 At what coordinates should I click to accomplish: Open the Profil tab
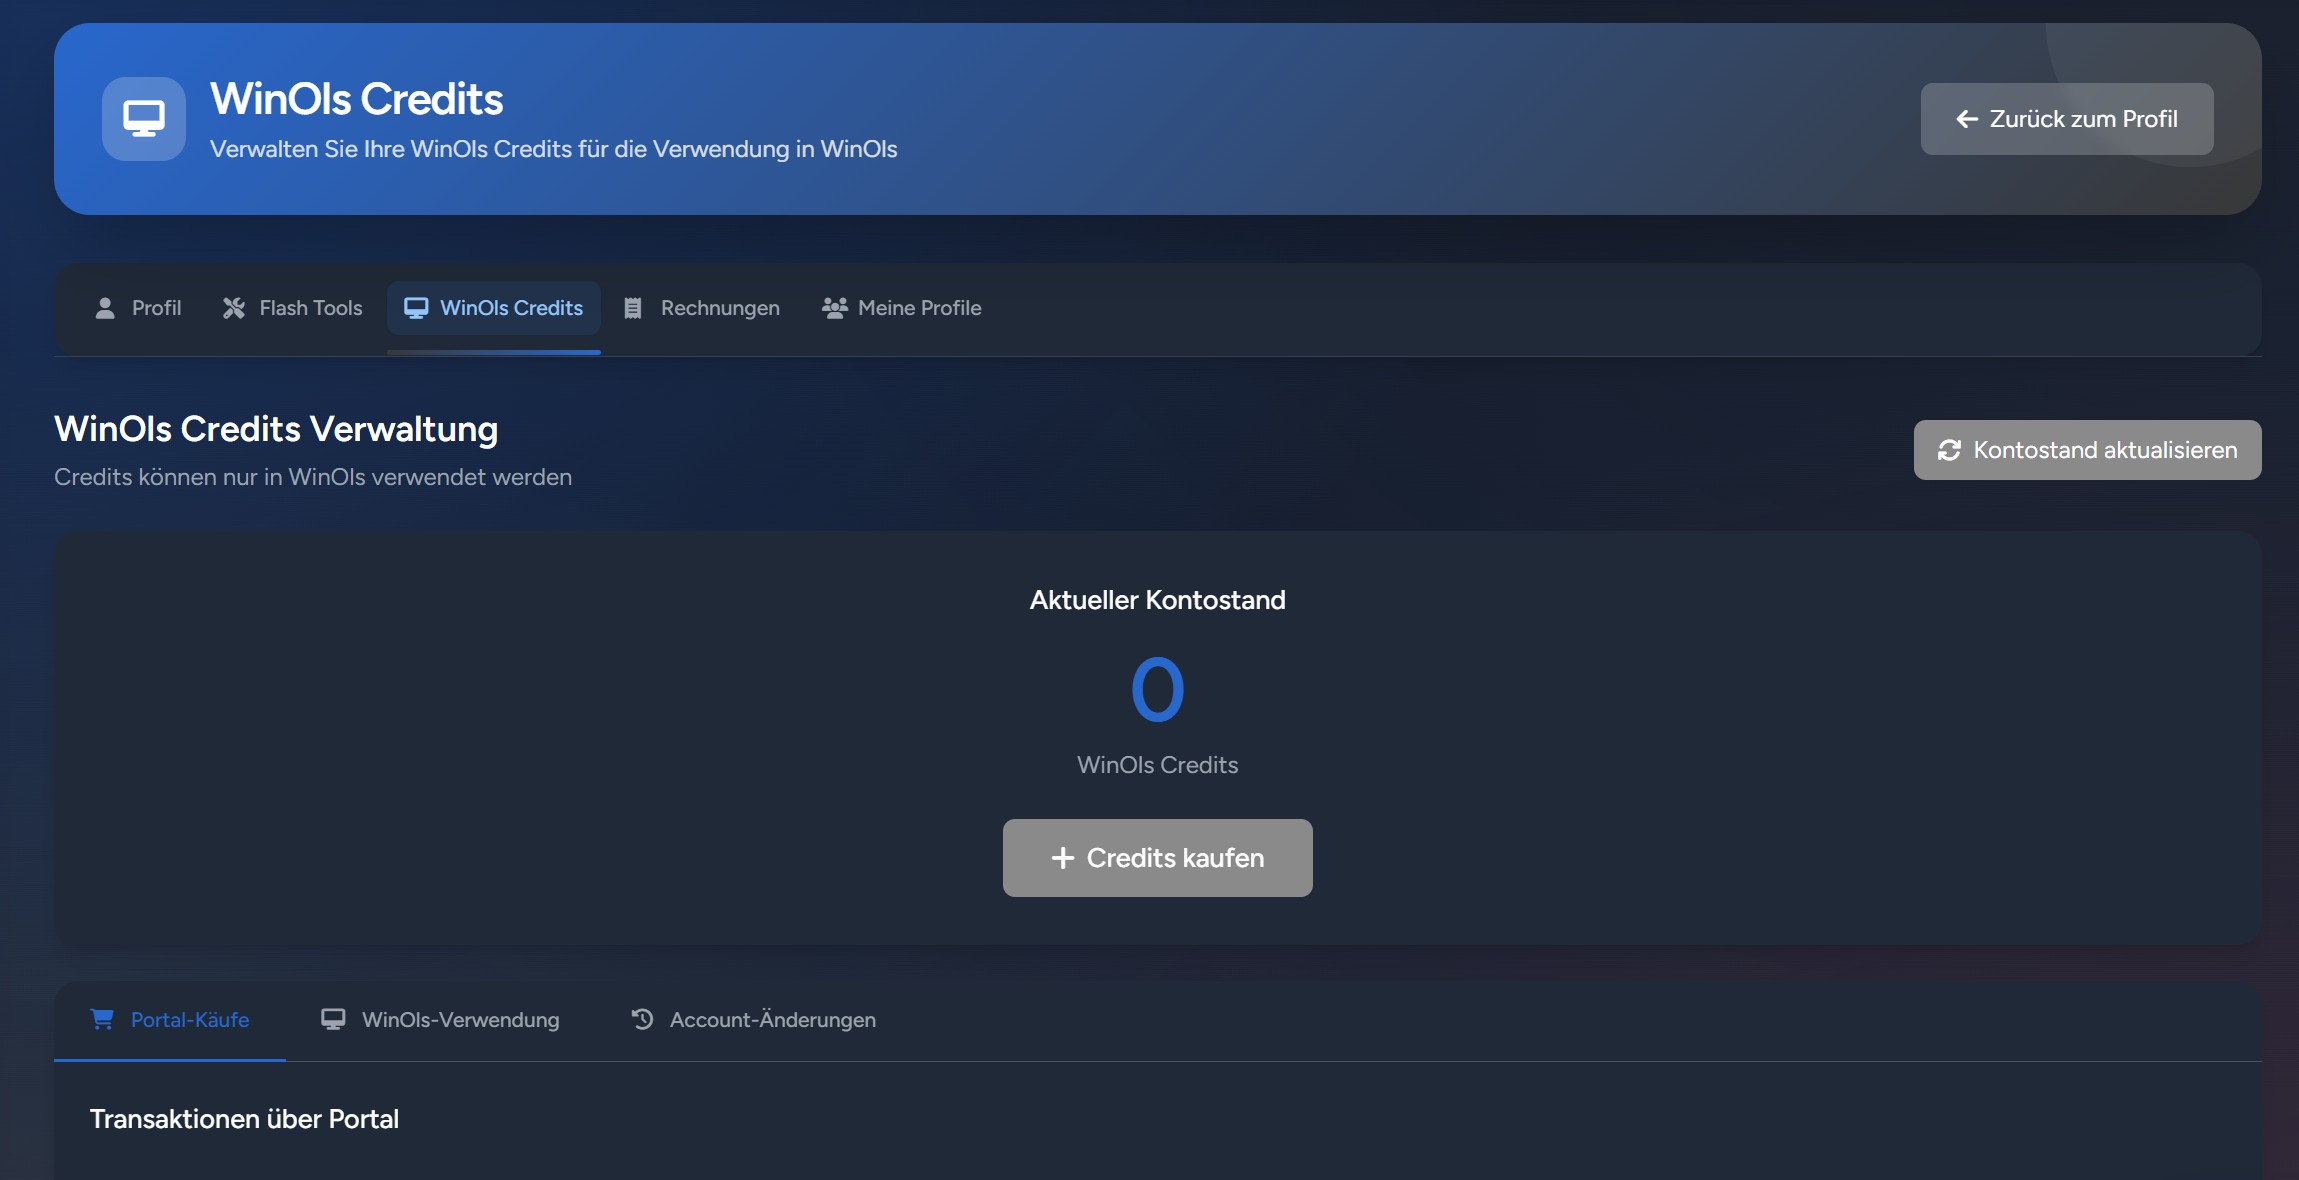(x=139, y=308)
